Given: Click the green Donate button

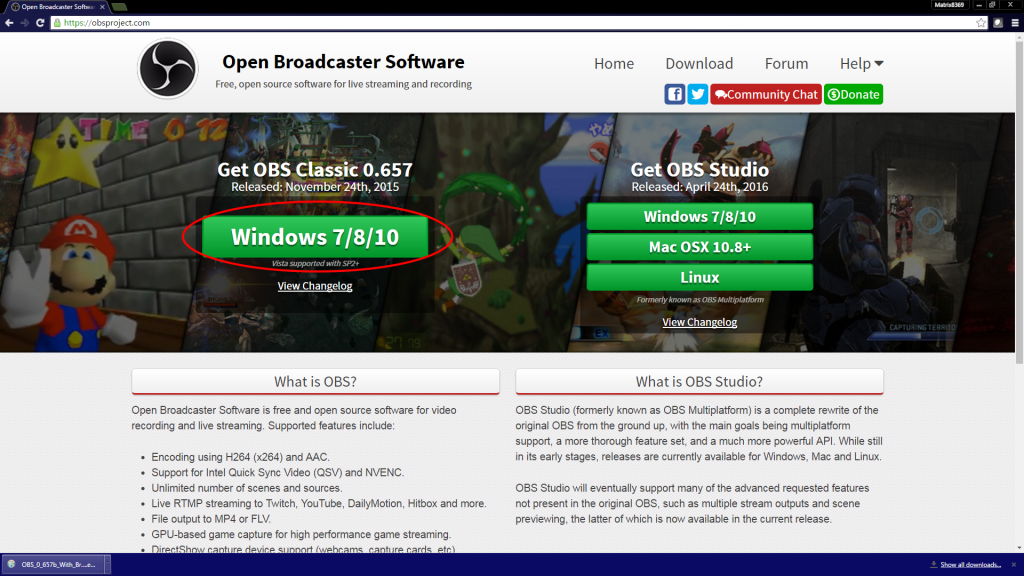Looking at the screenshot, I should point(853,94).
